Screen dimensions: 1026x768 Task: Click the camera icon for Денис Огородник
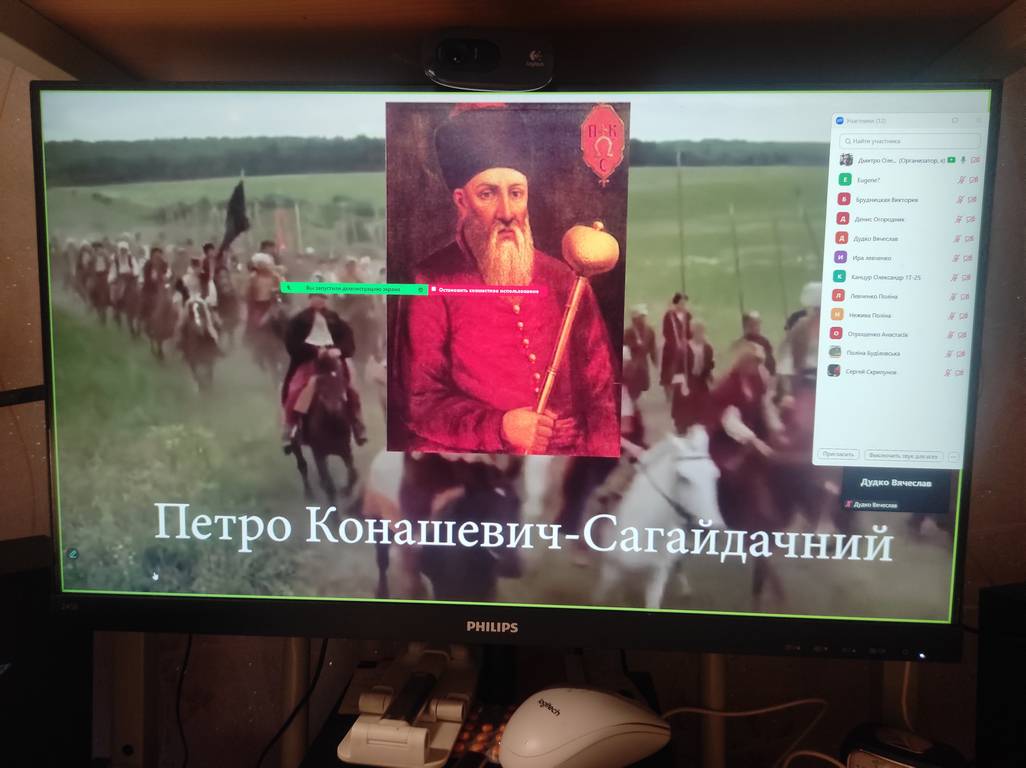[x=970, y=219]
